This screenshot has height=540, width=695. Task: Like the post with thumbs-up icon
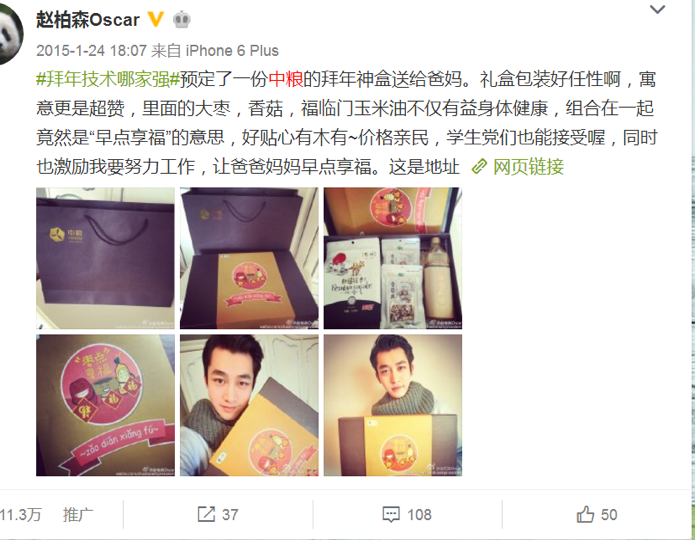pyautogui.click(x=585, y=514)
